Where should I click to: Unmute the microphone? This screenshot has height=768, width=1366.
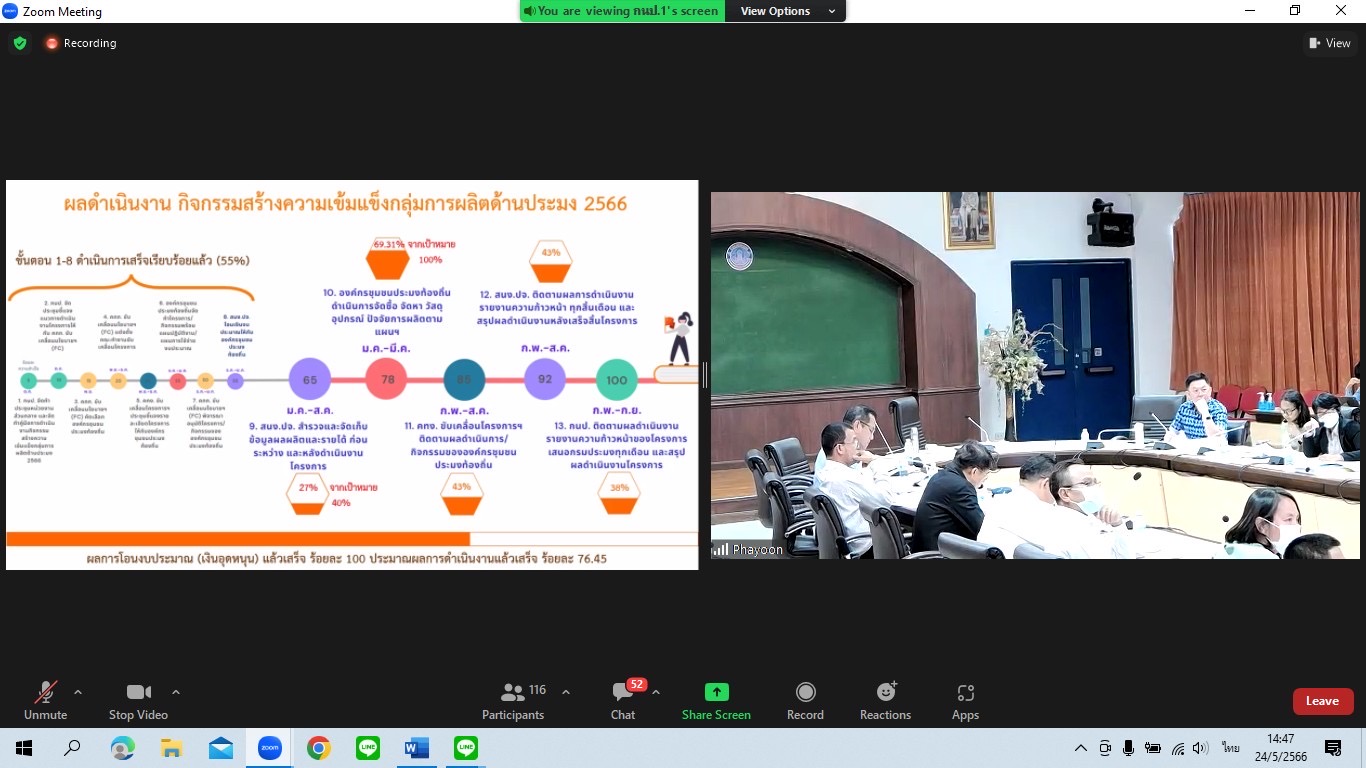click(45, 701)
